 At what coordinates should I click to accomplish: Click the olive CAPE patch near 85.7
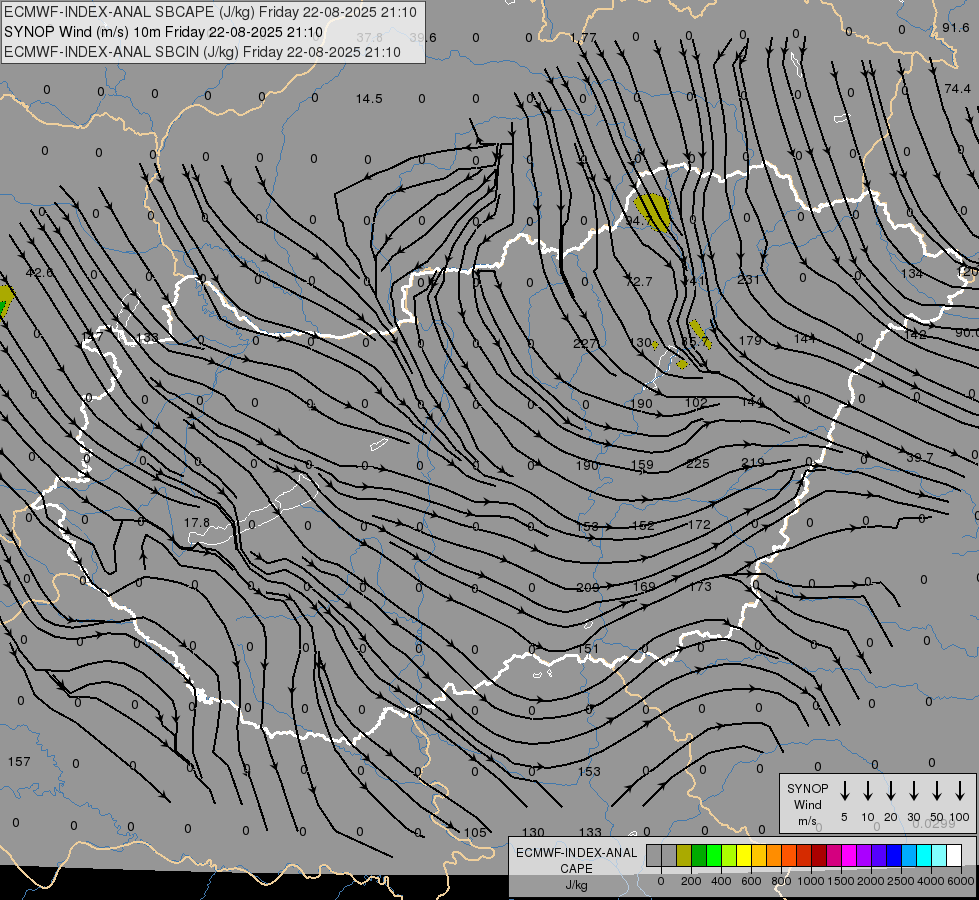point(699,334)
